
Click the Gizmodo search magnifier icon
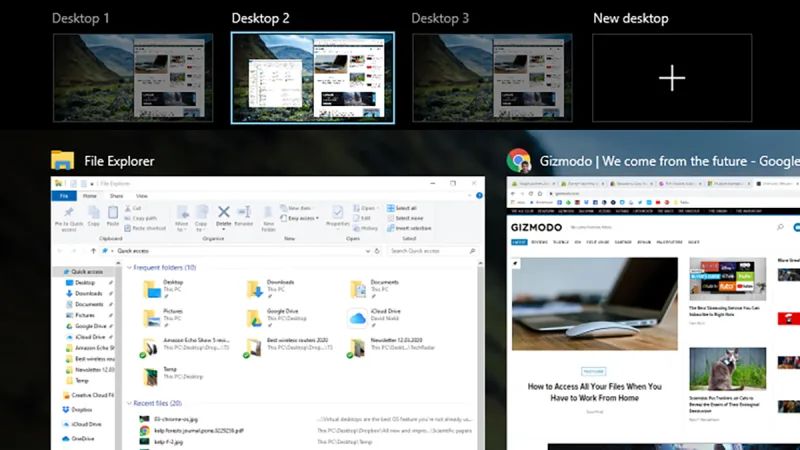click(x=780, y=227)
